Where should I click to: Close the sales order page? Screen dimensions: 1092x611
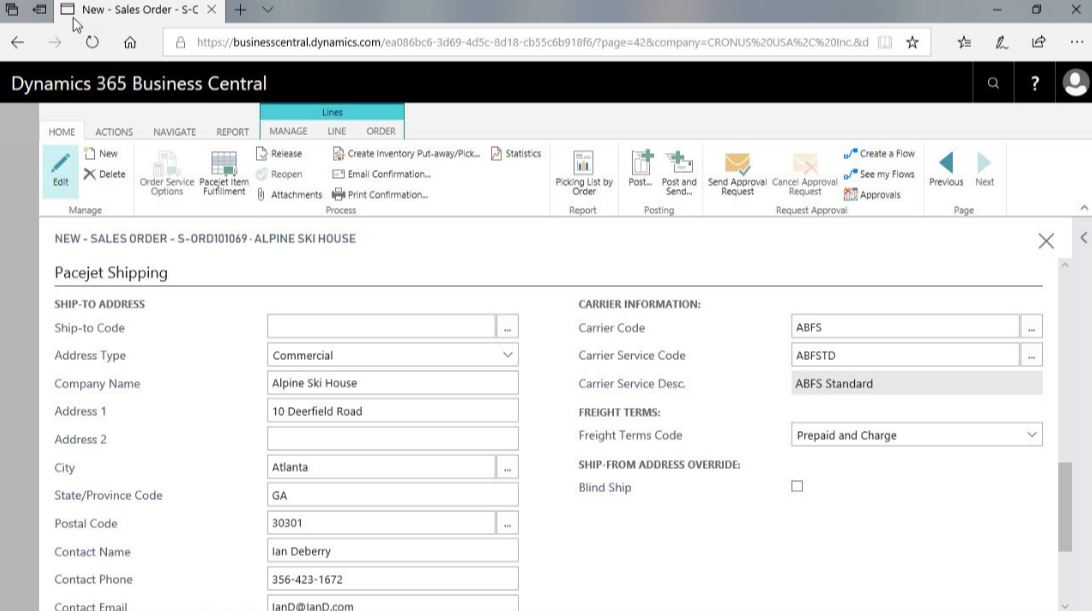[1045, 241]
